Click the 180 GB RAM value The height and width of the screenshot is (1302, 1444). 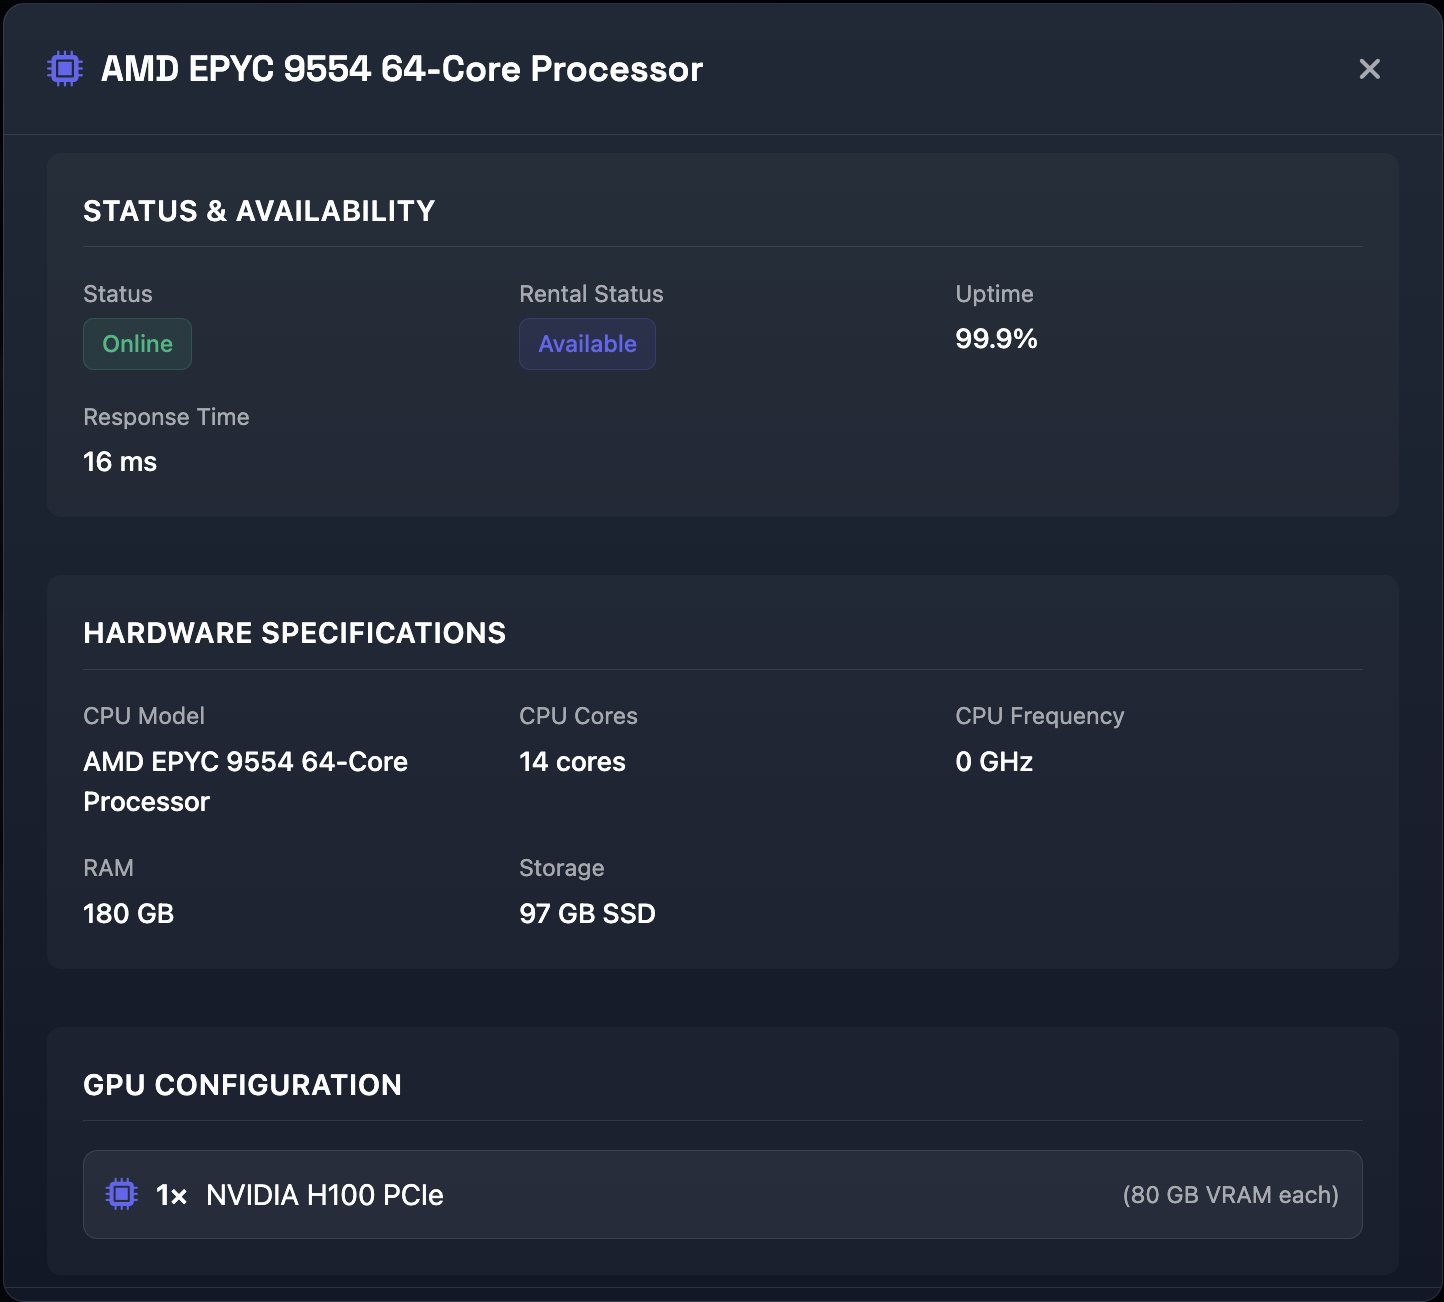(x=128, y=913)
